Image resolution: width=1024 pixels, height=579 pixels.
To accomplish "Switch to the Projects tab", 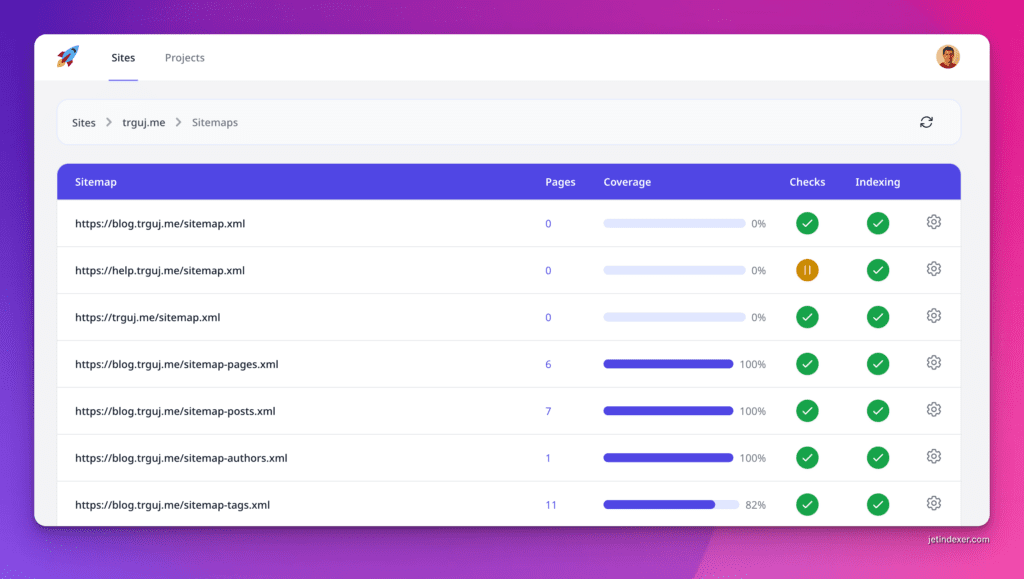I will (185, 58).
